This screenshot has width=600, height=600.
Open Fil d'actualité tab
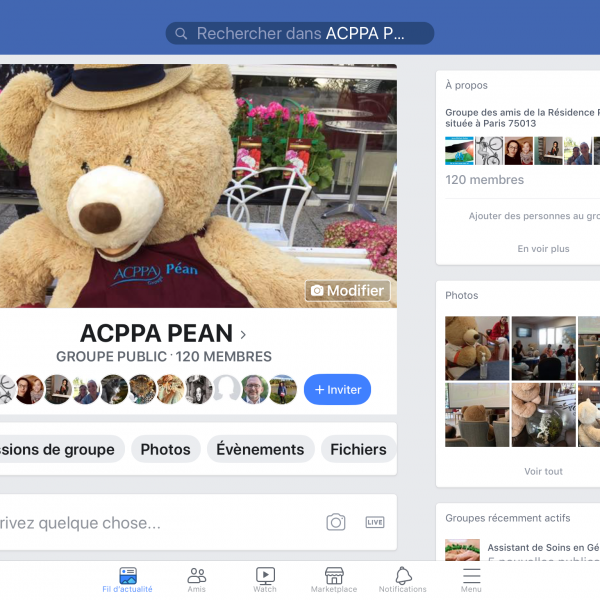click(x=127, y=580)
